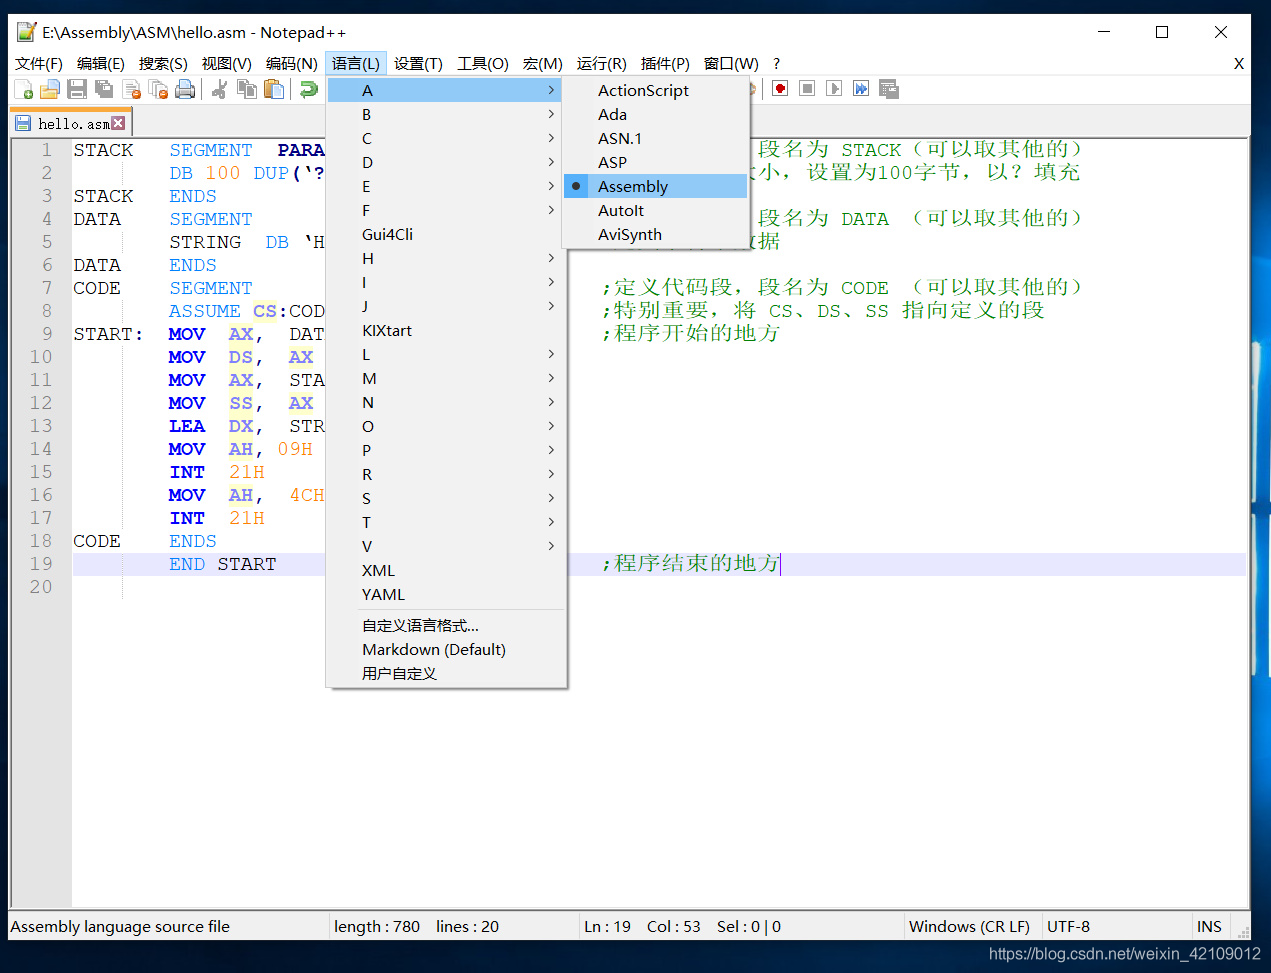The height and width of the screenshot is (973, 1271).
Task: Click the Paste clipboard icon
Action: [273, 90]
